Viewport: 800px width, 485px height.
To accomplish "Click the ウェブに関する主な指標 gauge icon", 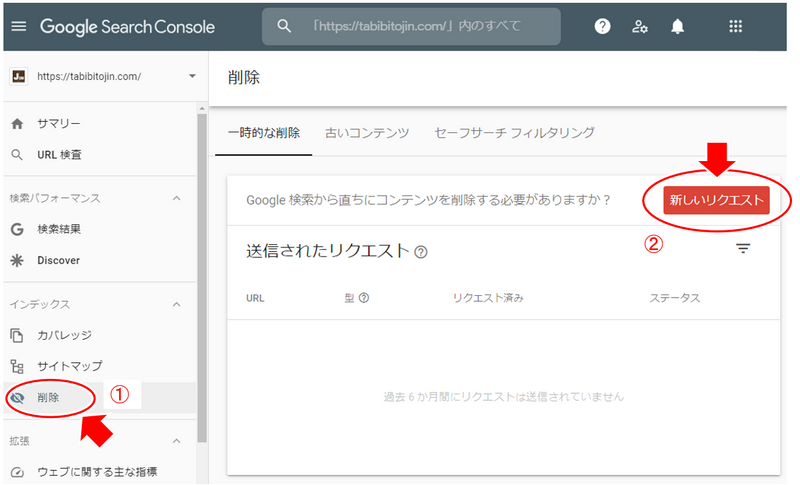I will (17, 472).
